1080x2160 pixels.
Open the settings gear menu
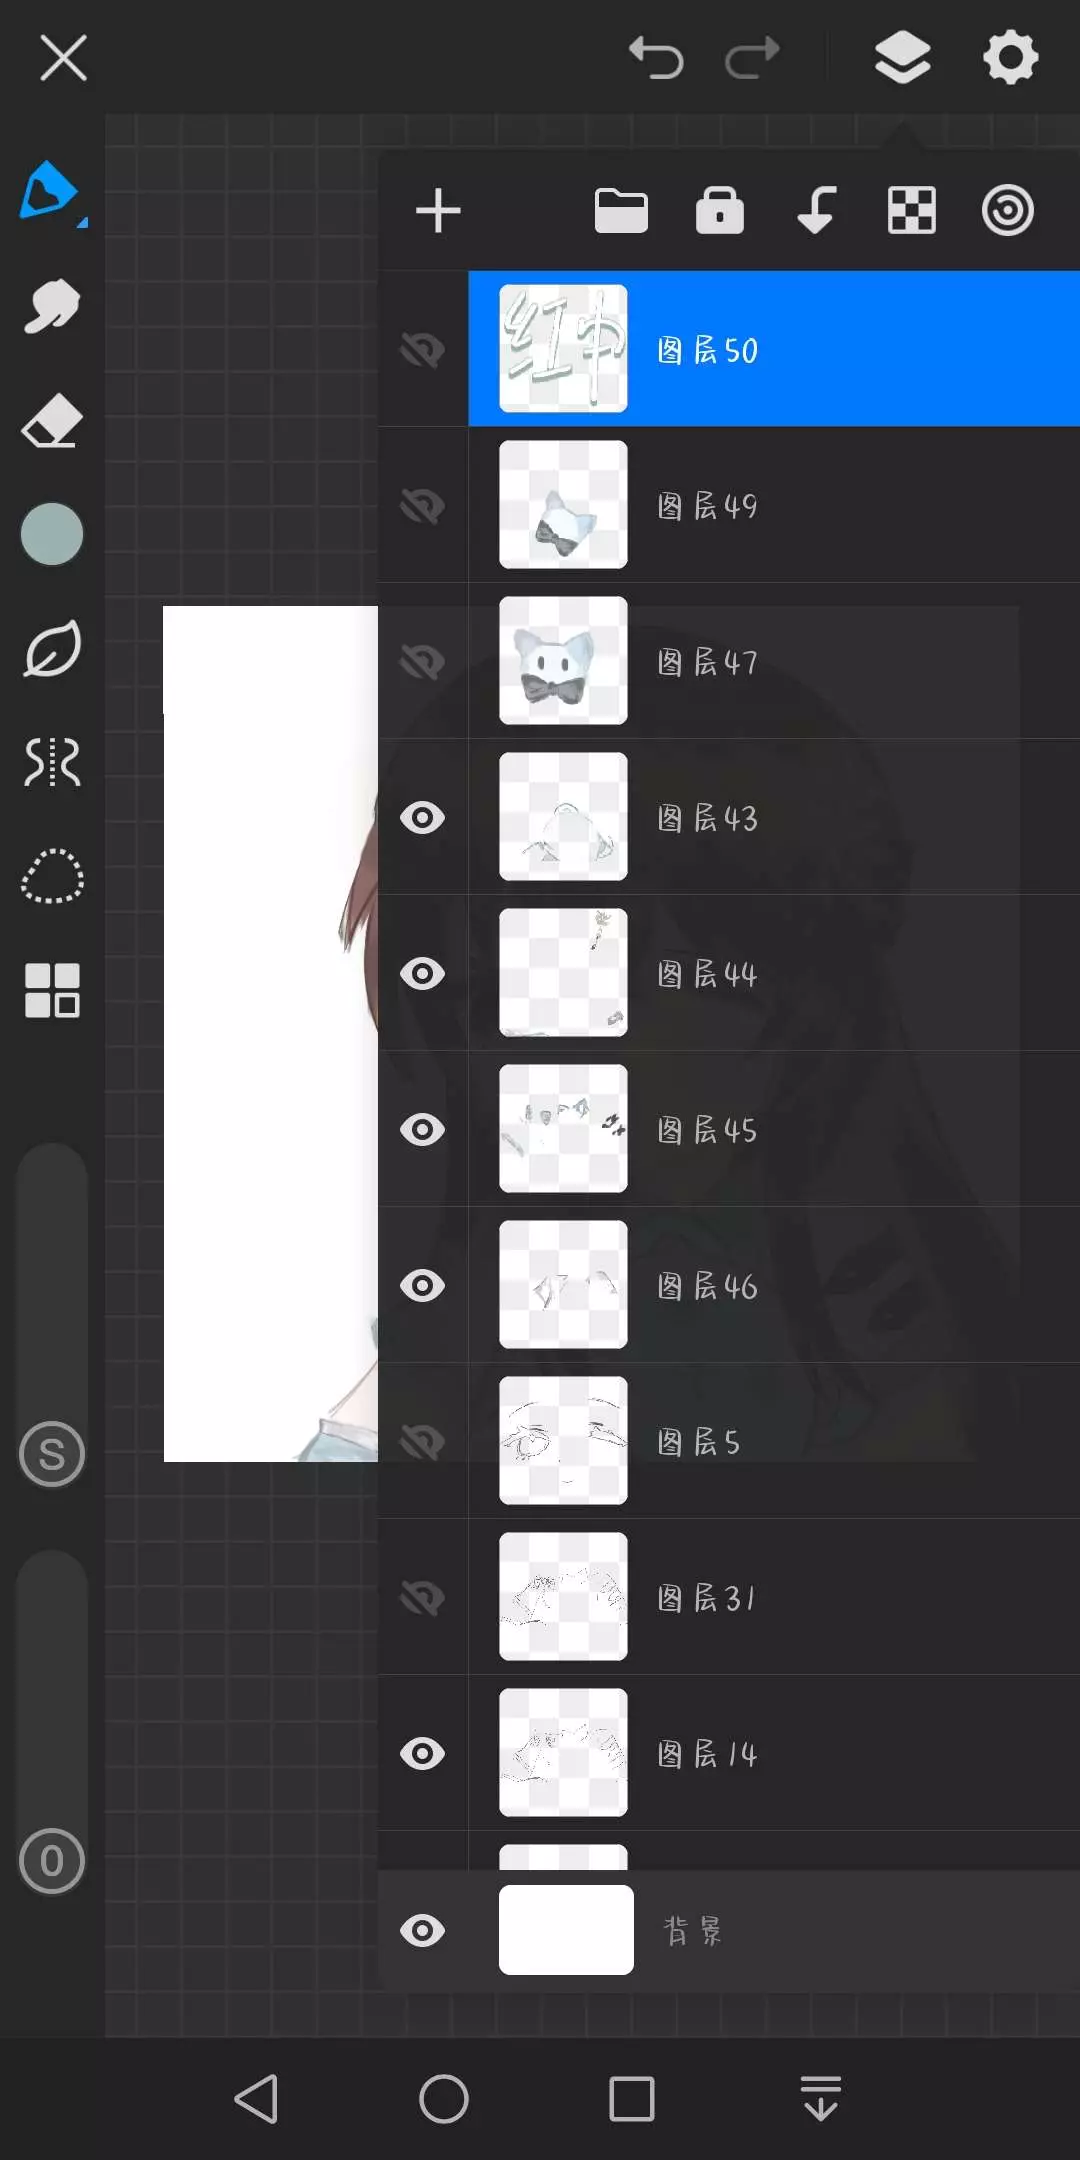[1011, 57]
